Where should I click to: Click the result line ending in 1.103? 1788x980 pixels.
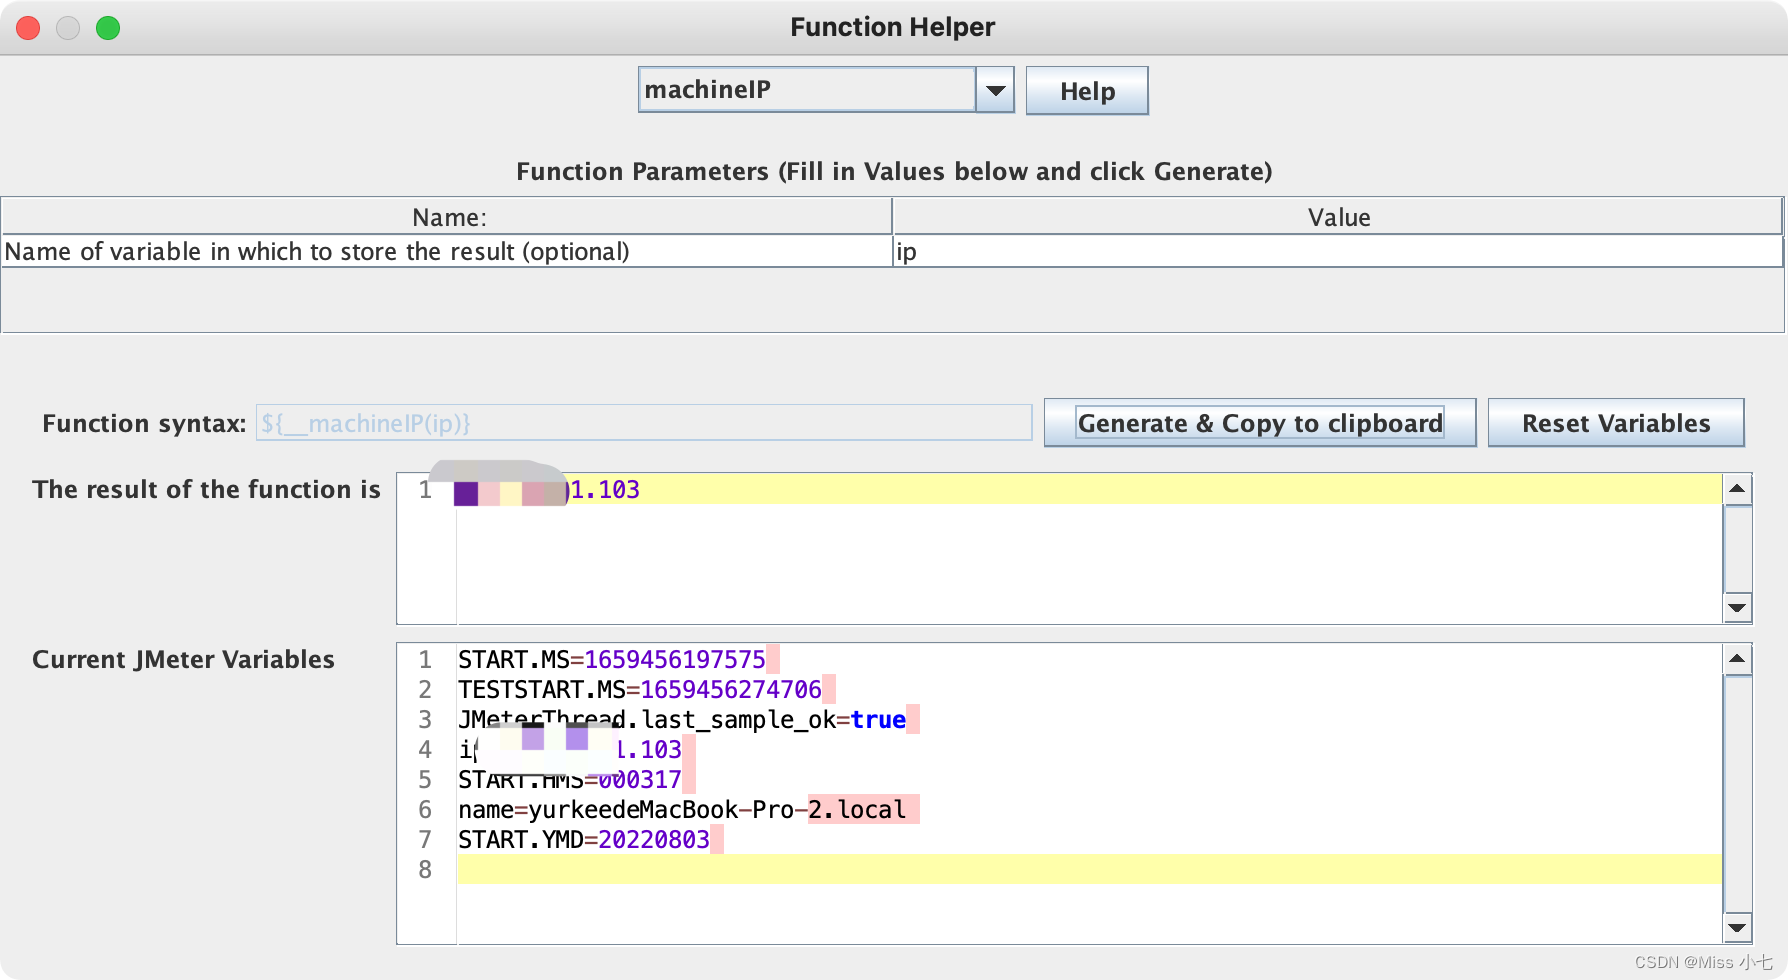coord(1089,489)
